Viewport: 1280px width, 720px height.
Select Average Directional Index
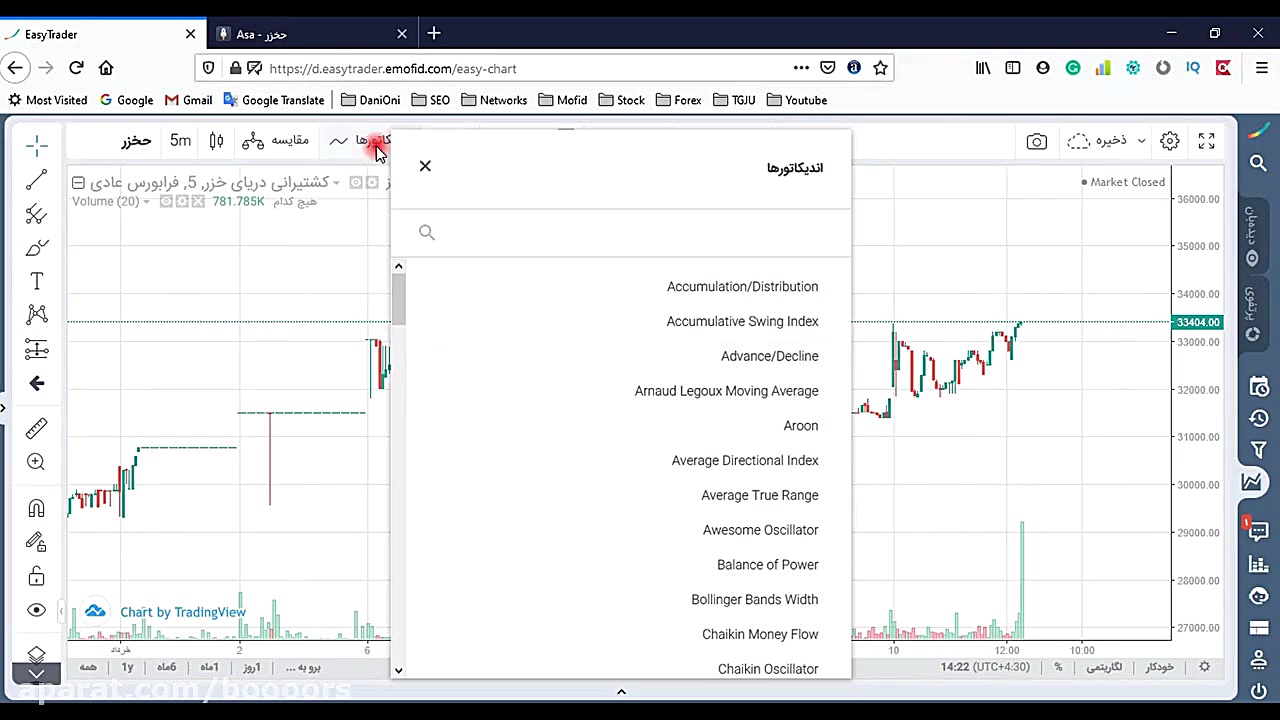[745, 461]
